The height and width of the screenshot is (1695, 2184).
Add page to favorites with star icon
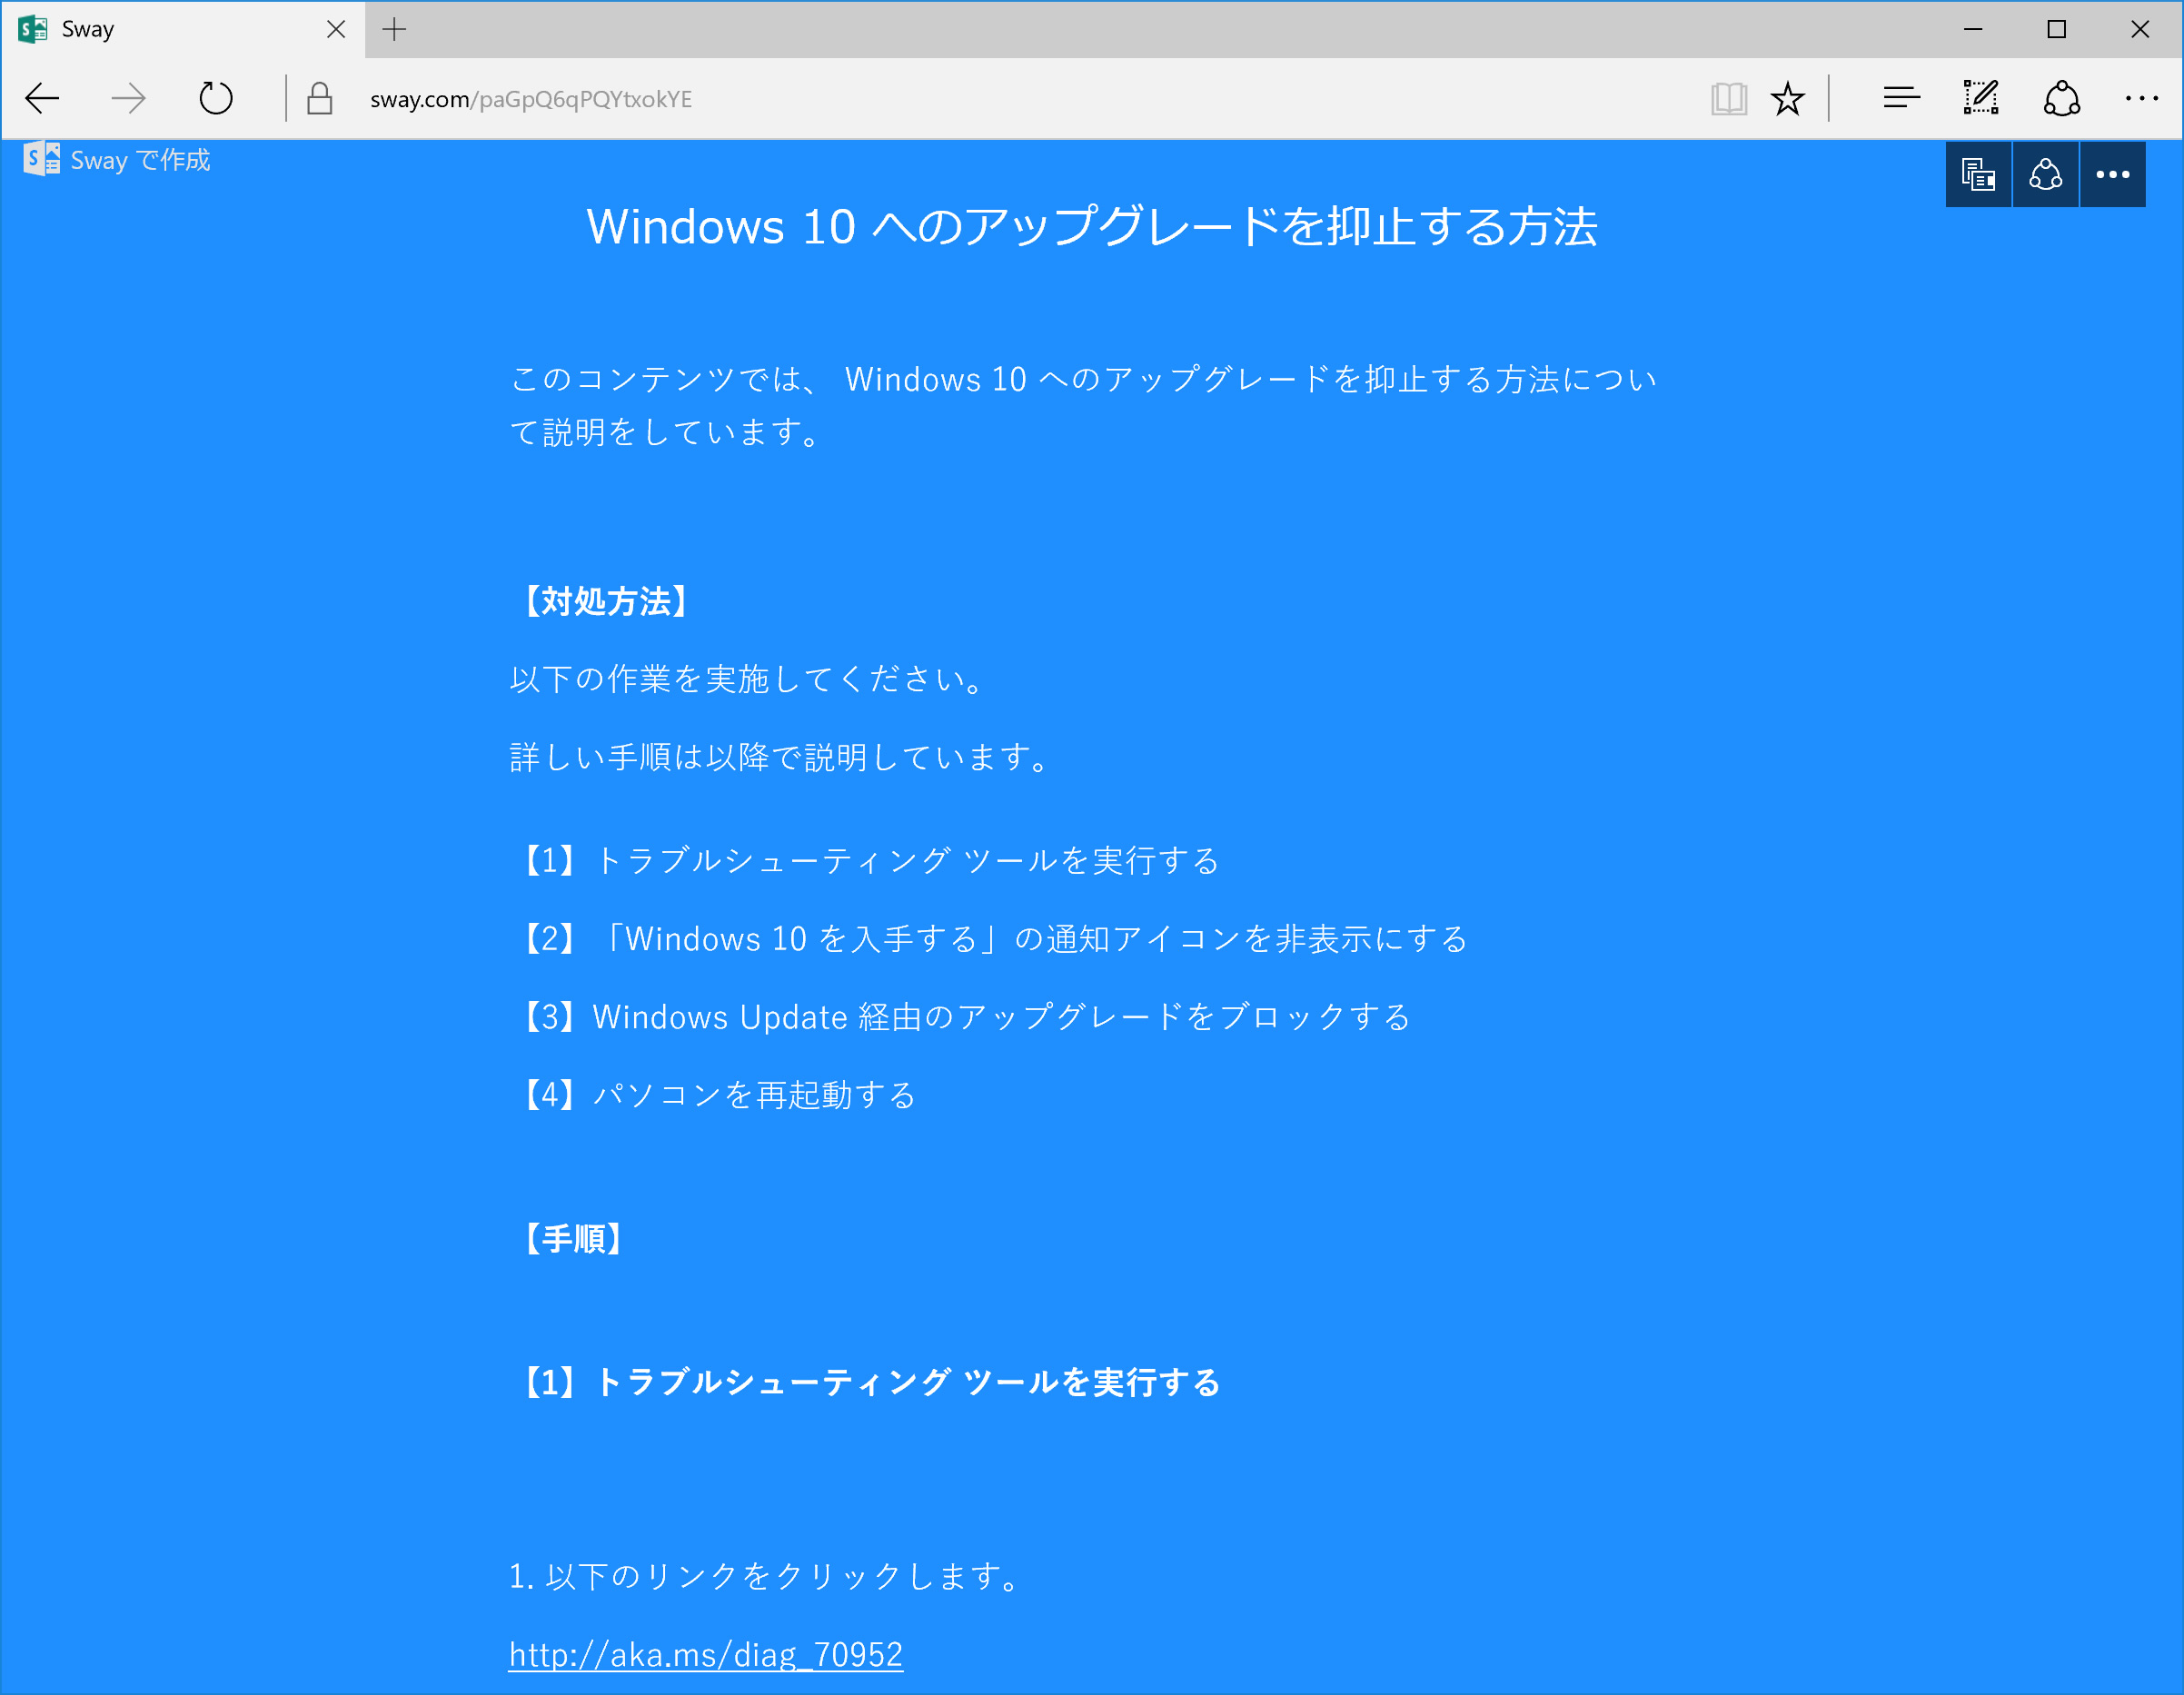pyautogui.click(x=1787, y=99)
